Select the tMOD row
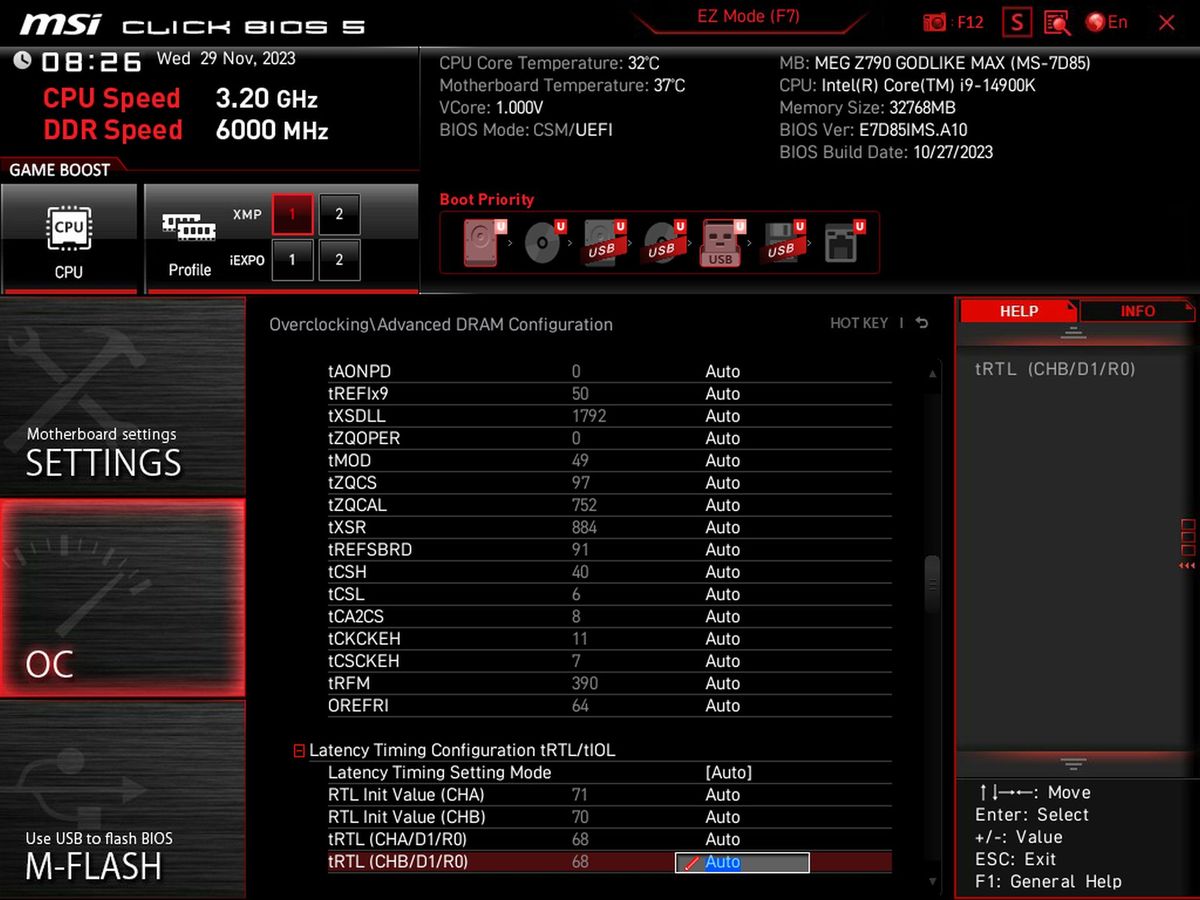This screenshot has width=1200, height=900. coord(610,461)
